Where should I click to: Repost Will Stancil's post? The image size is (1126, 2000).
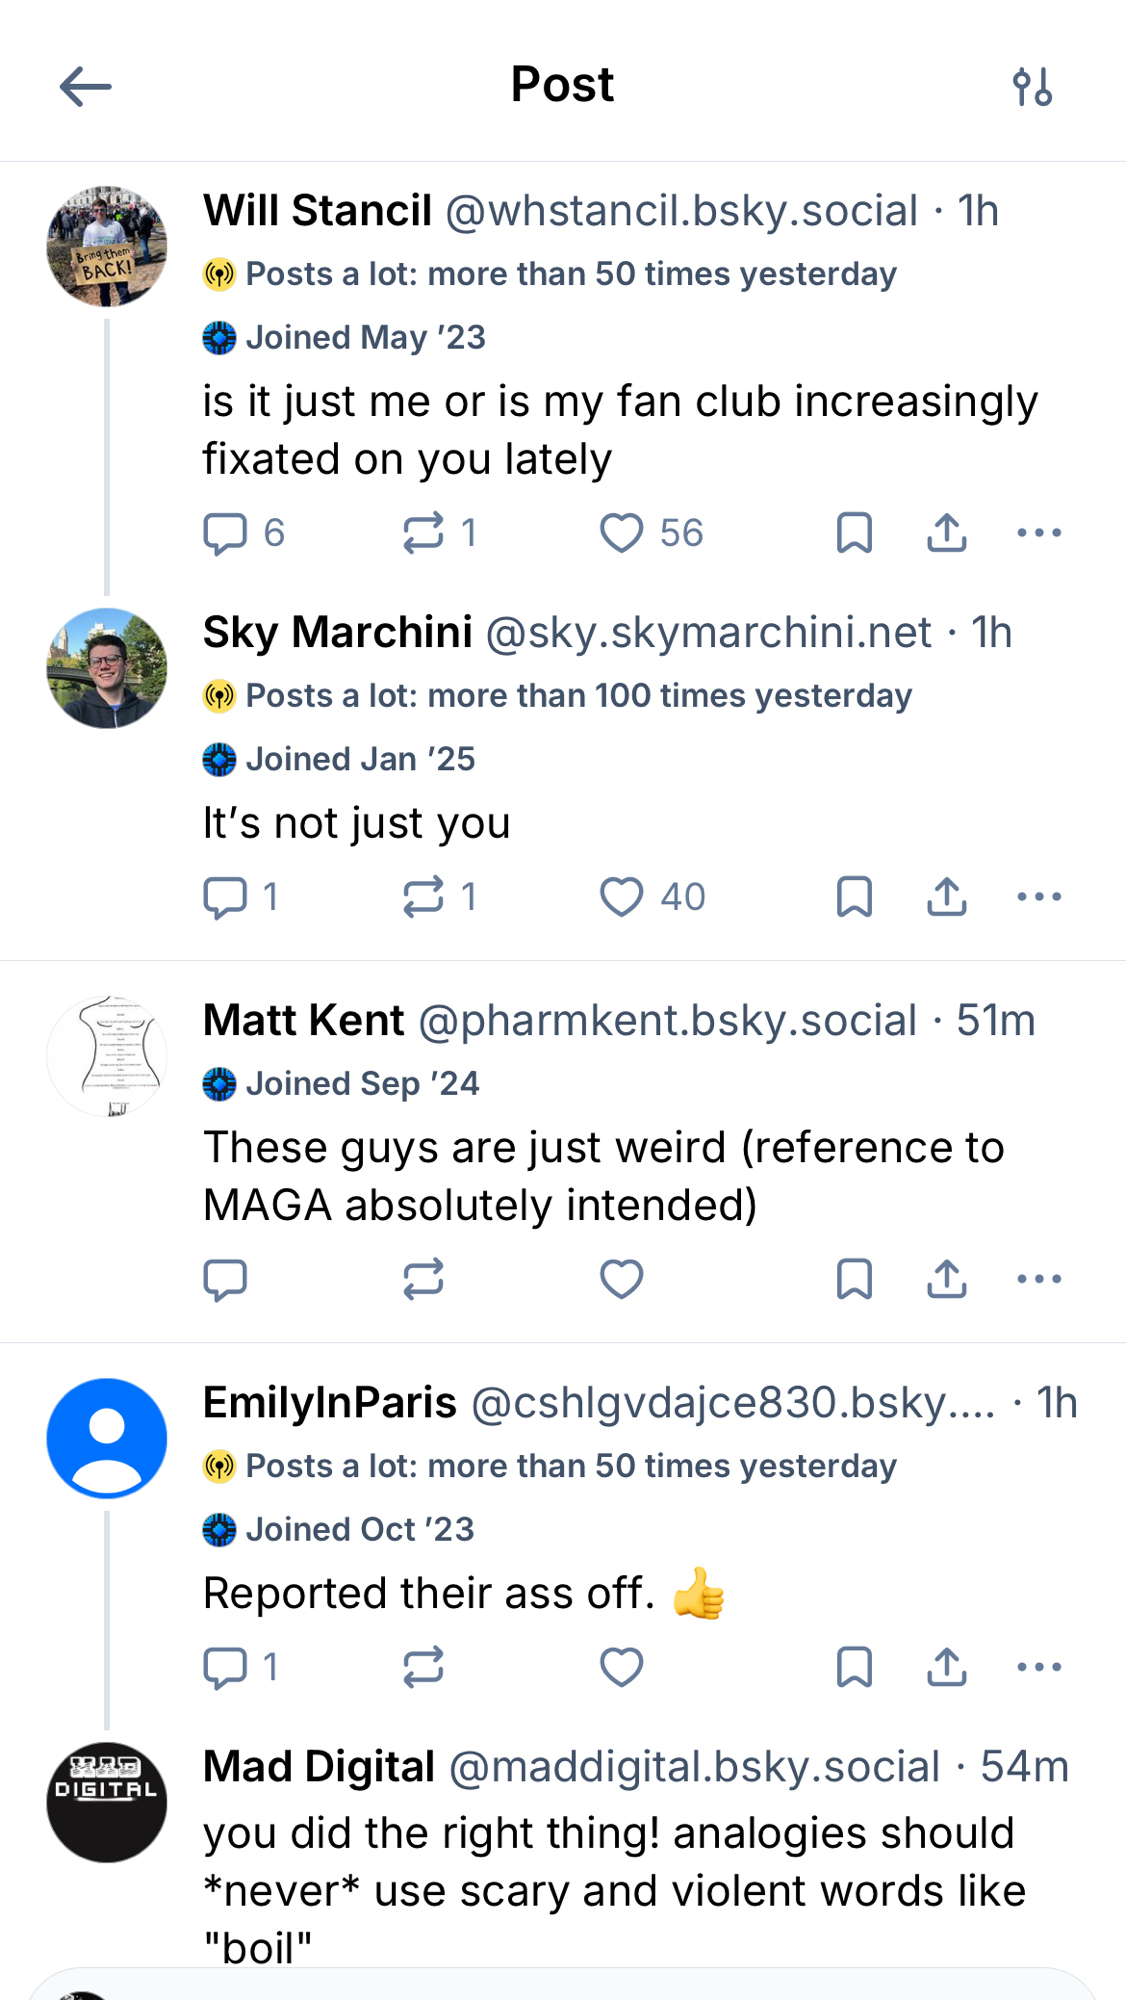(x=423, y=533)
